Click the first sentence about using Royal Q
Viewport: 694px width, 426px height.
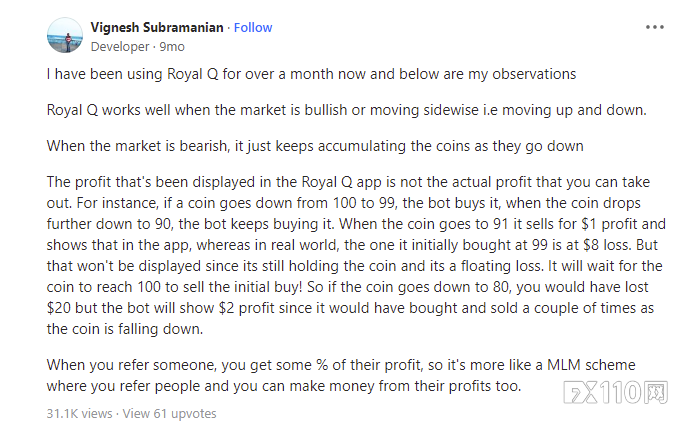tap(311, 74)
